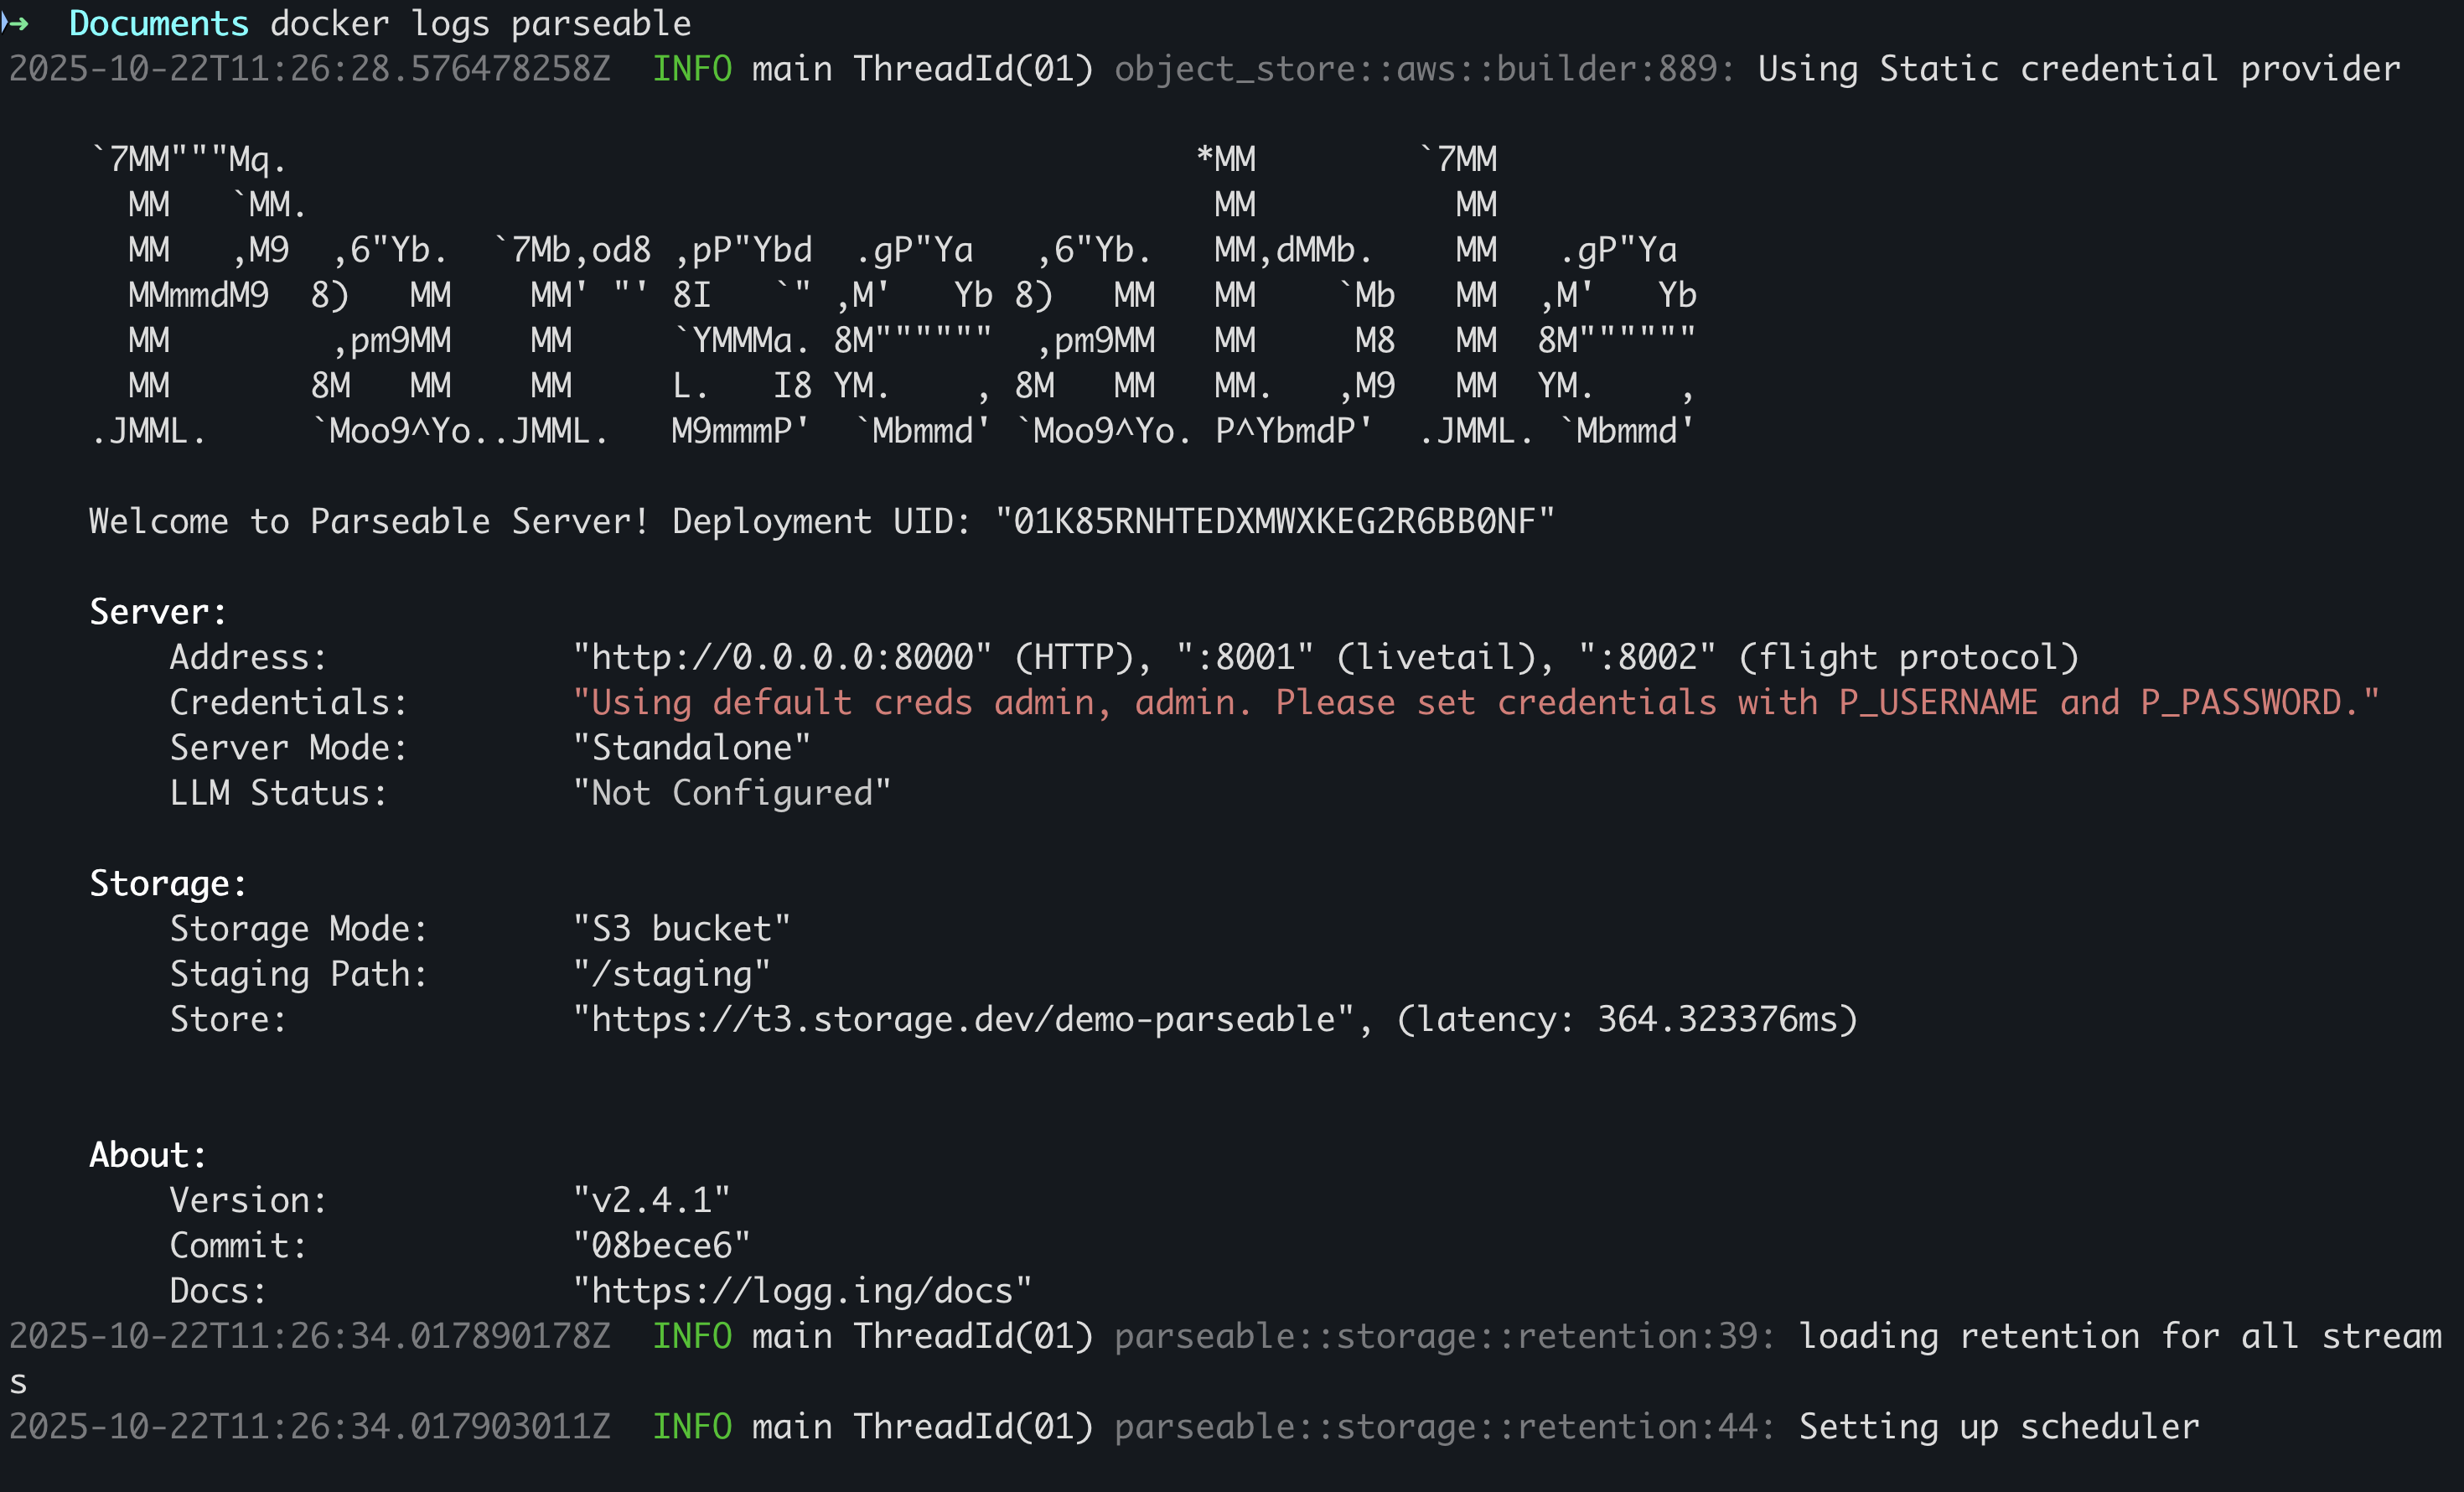Click the cyan Documents directory name
Image resolution: width=2464 pixels, height=1492 pixels.
coord(158,23)
